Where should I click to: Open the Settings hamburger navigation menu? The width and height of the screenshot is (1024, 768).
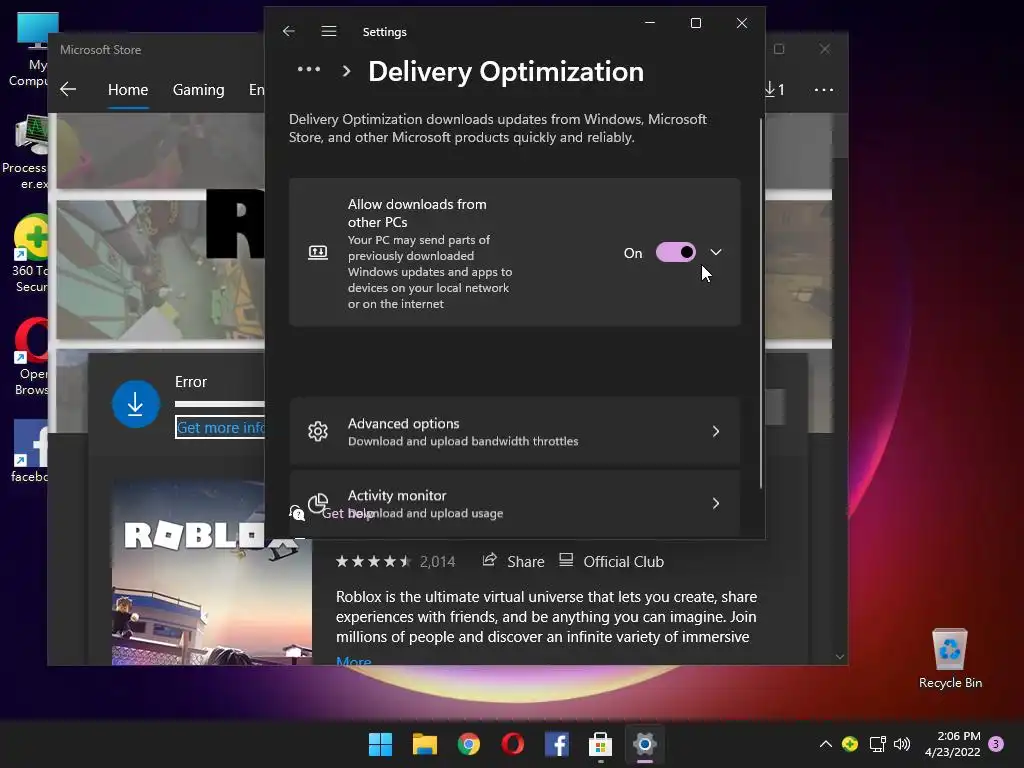[x=329, y=31]
